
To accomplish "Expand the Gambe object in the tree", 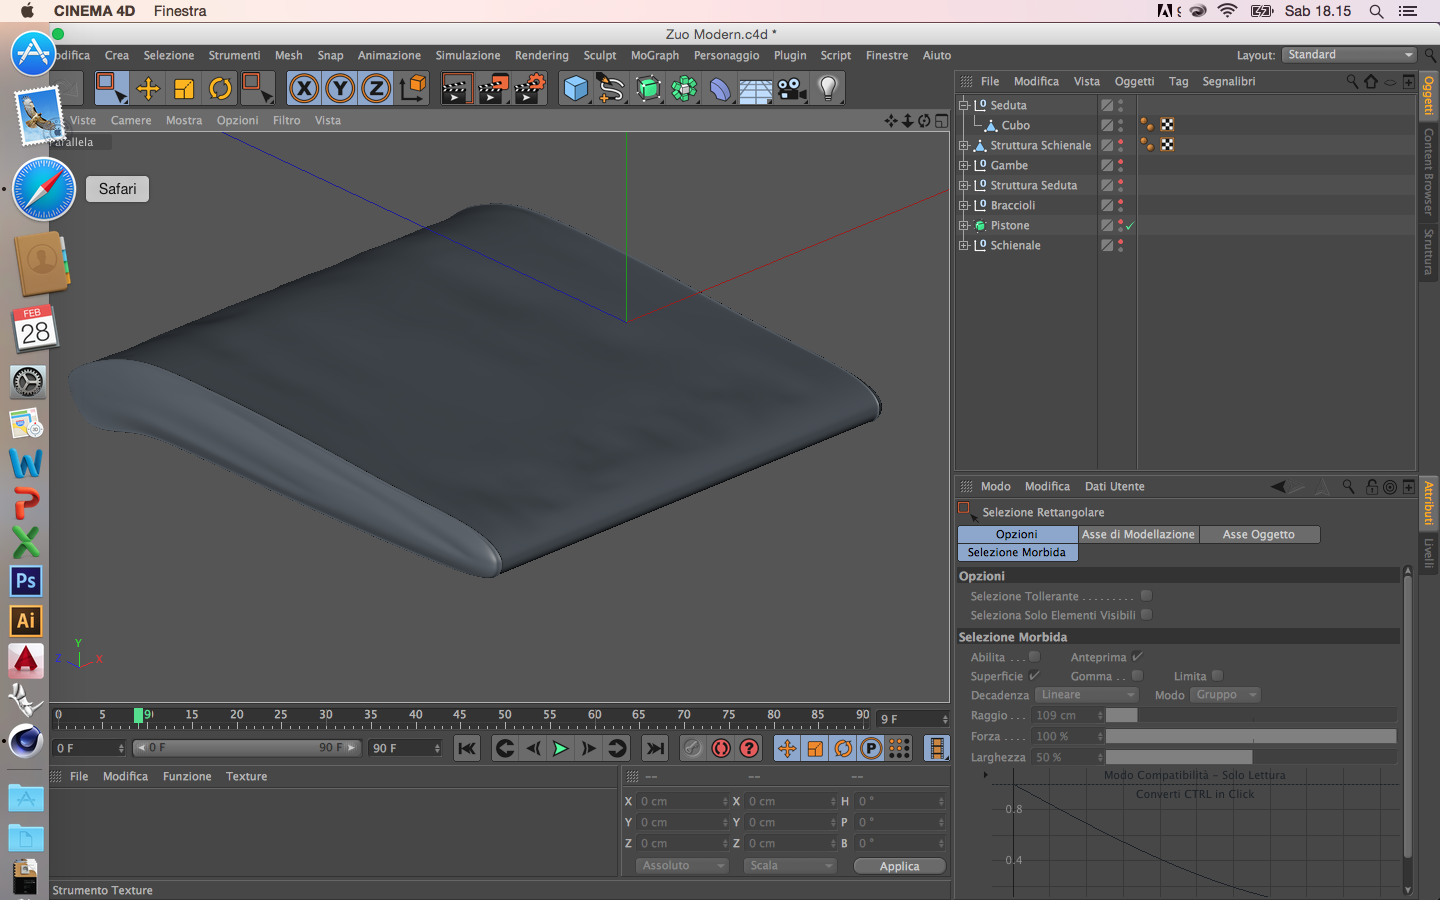I will (x=964, y=165).
